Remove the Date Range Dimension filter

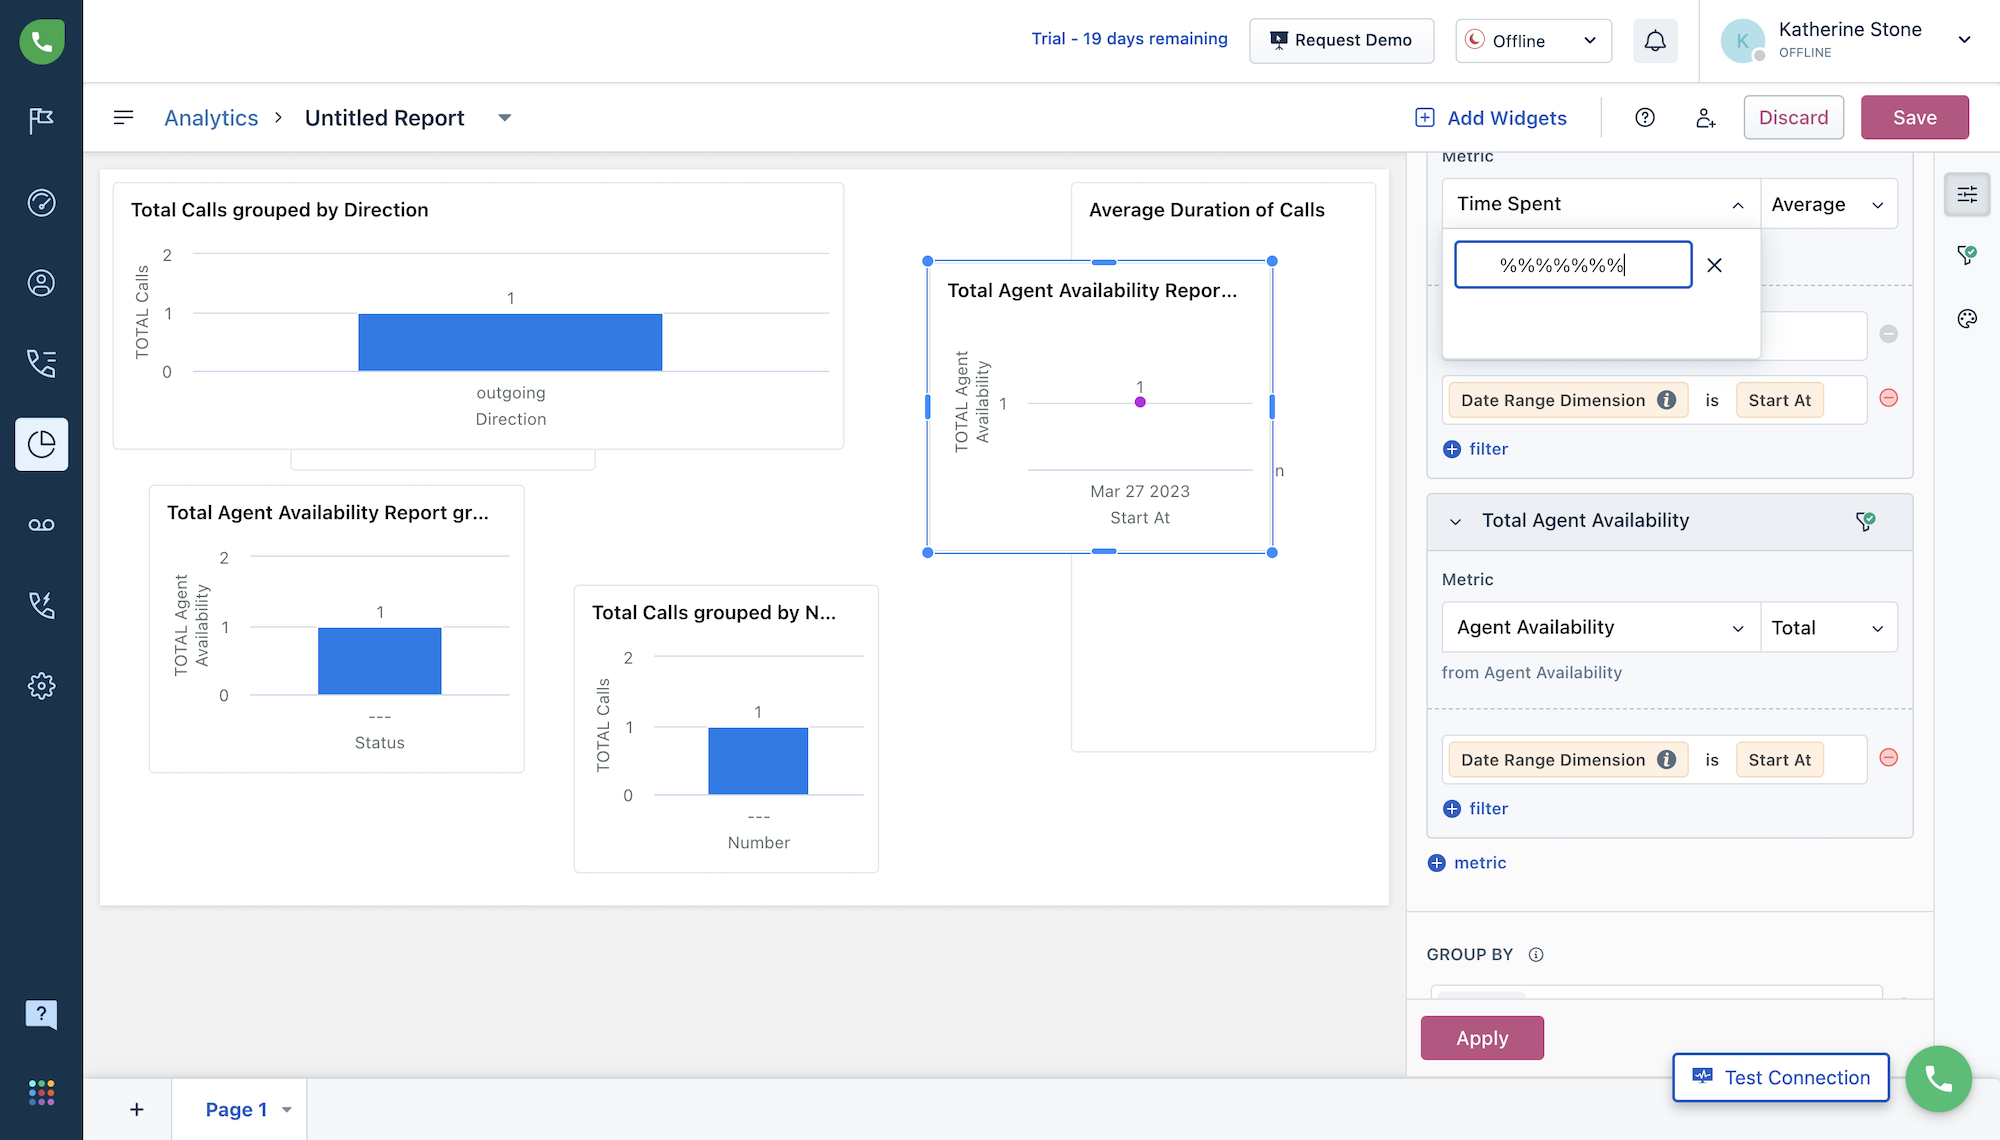pos(1889,398)
